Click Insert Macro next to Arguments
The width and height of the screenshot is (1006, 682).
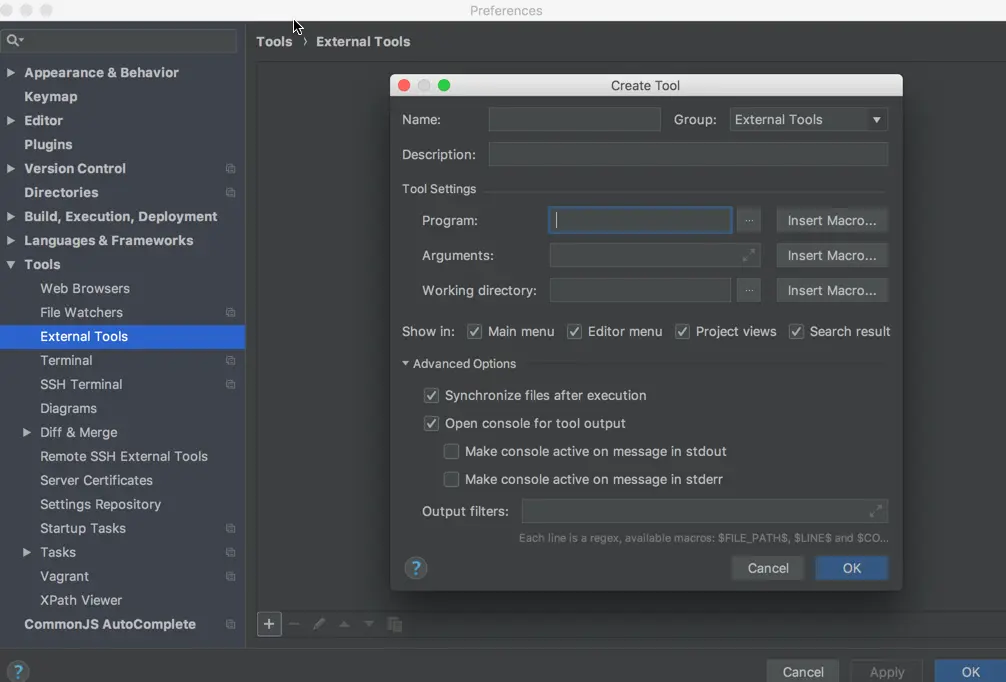pos(831,255)
